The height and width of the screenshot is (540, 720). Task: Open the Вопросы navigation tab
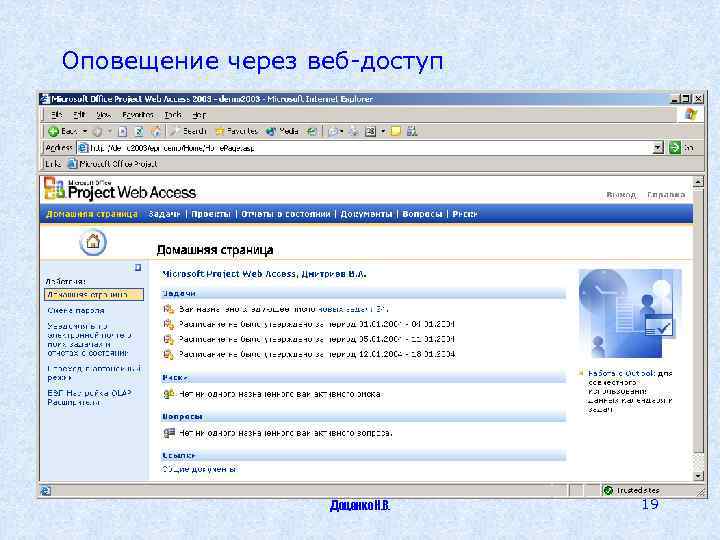click(422, 214)
